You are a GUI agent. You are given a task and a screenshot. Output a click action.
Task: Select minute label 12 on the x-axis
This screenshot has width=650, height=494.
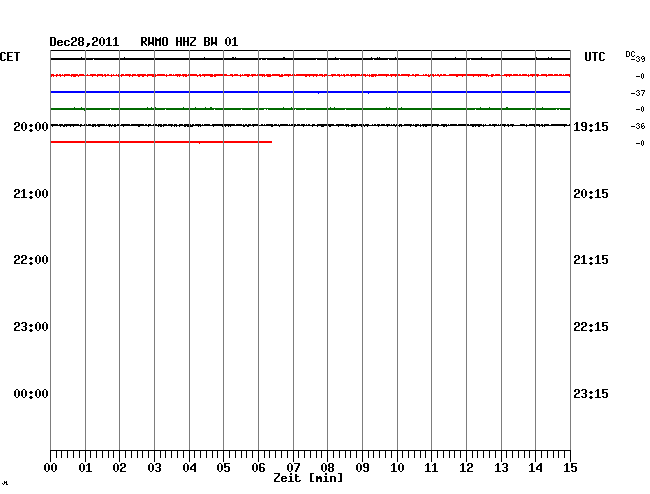(x=466, y=468)
